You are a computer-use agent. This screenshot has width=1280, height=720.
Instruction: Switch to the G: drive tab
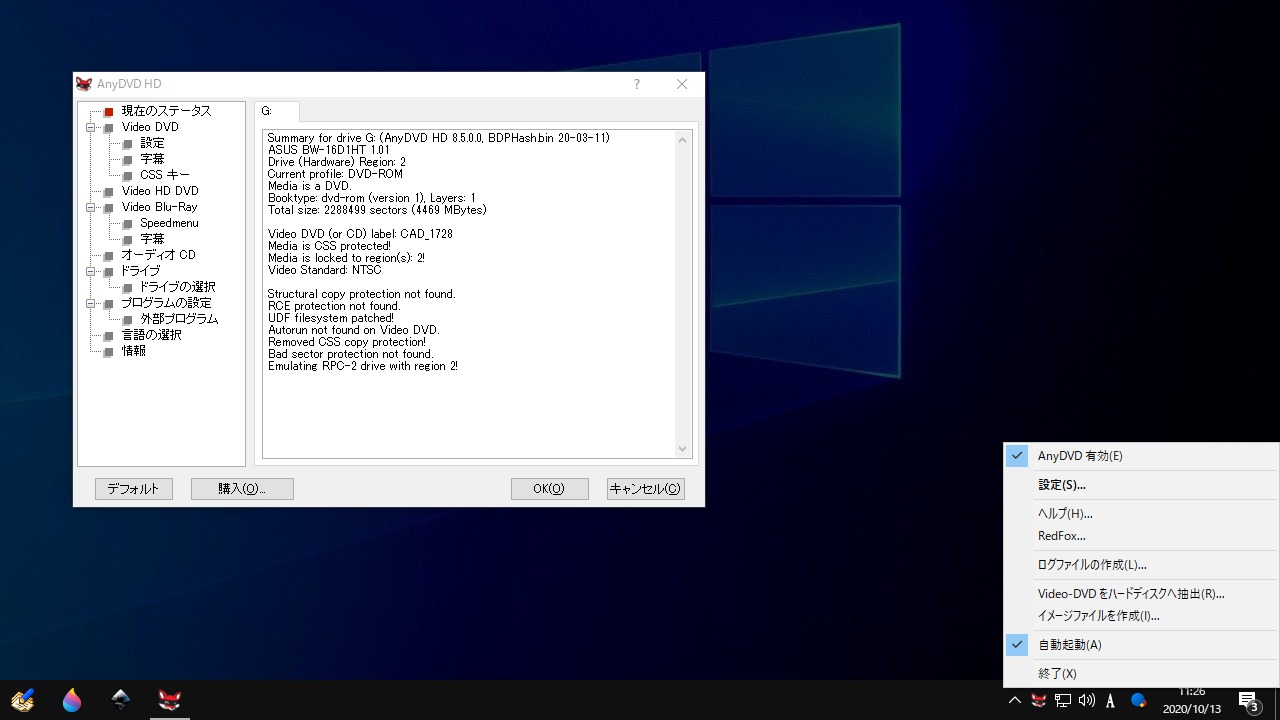point(276,111)
